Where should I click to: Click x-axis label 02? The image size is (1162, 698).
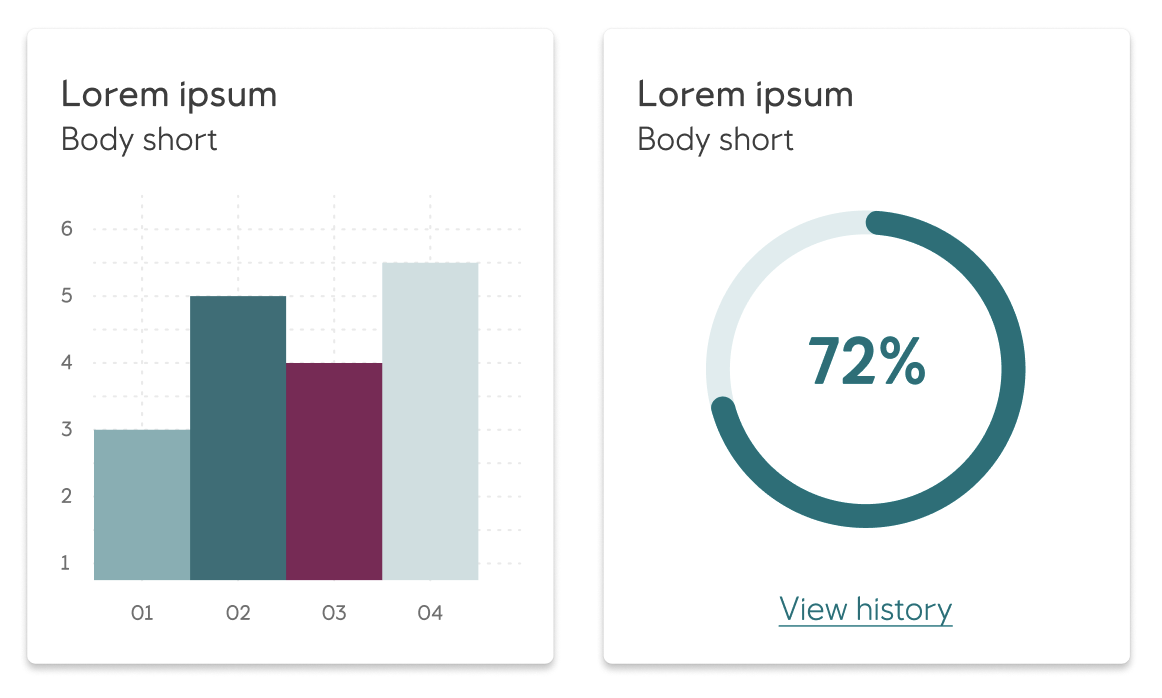pyautogui.click(x=238, y=613)
